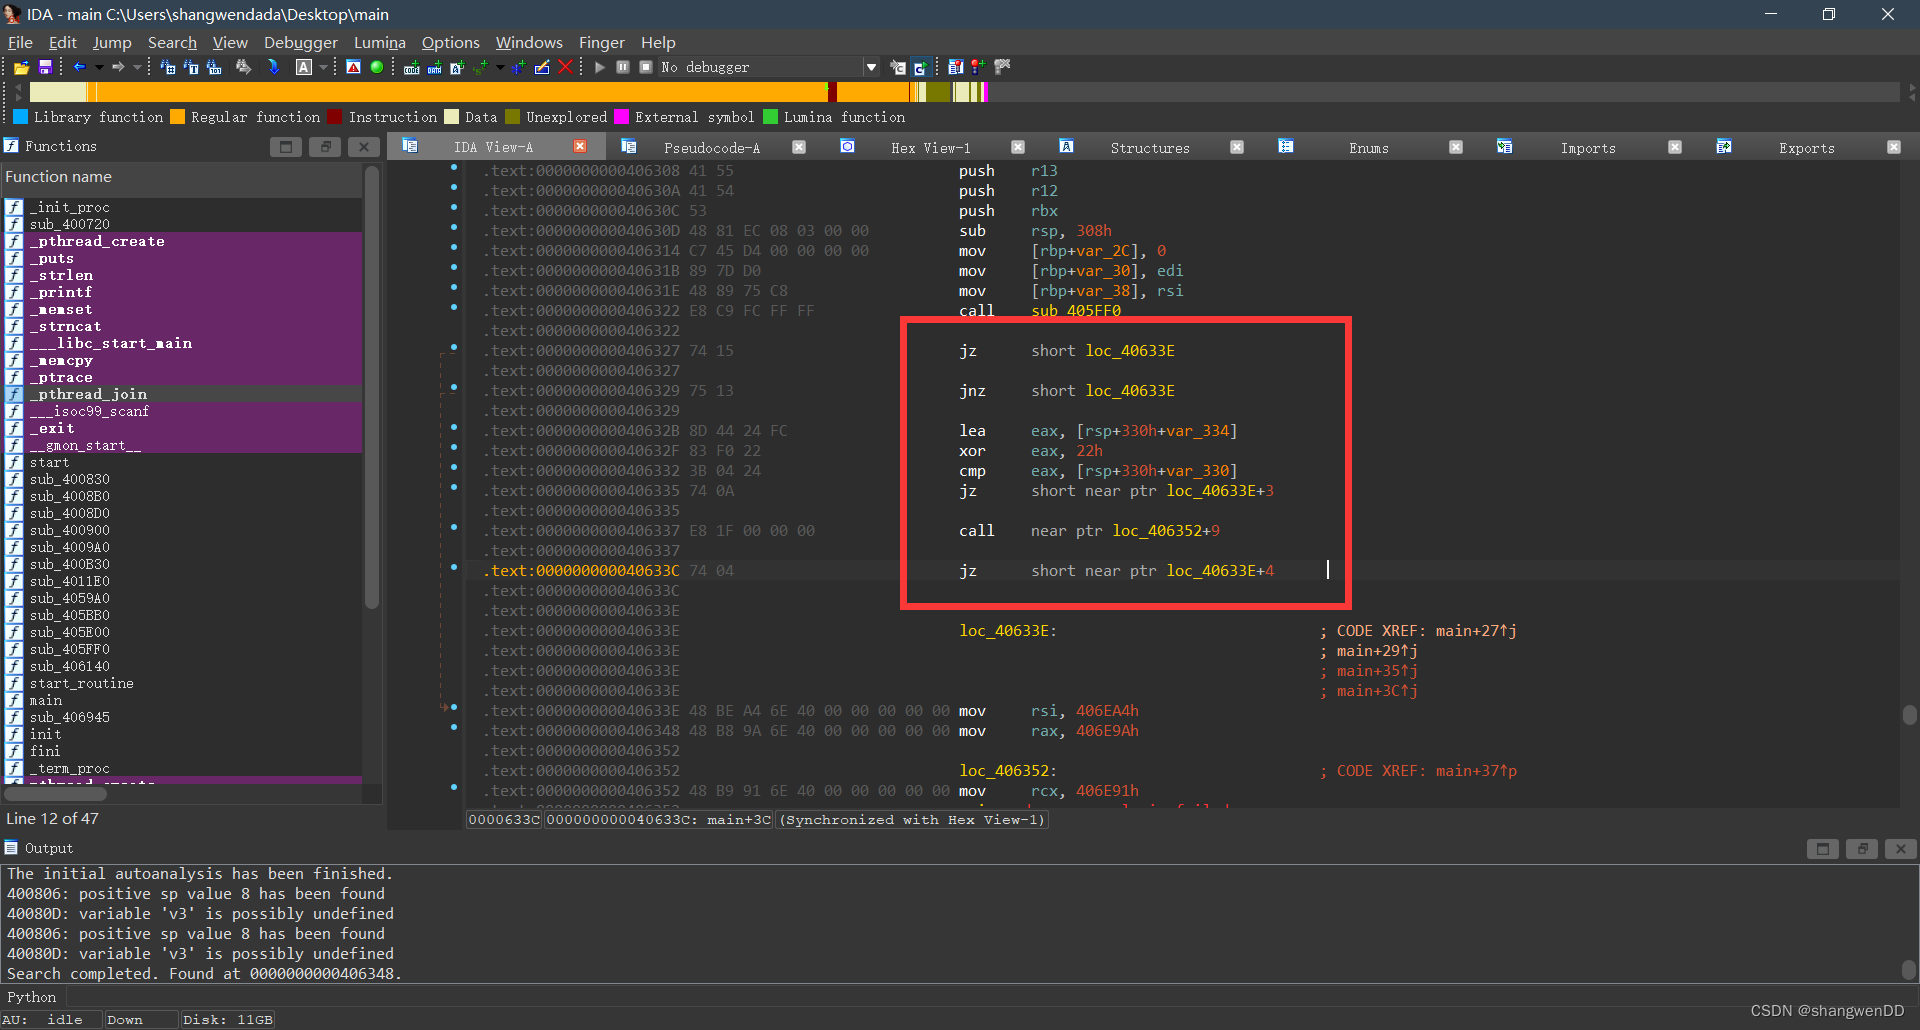Click the green circle toolbar icon
1920x1030 pixels.
tap(377, 67)
